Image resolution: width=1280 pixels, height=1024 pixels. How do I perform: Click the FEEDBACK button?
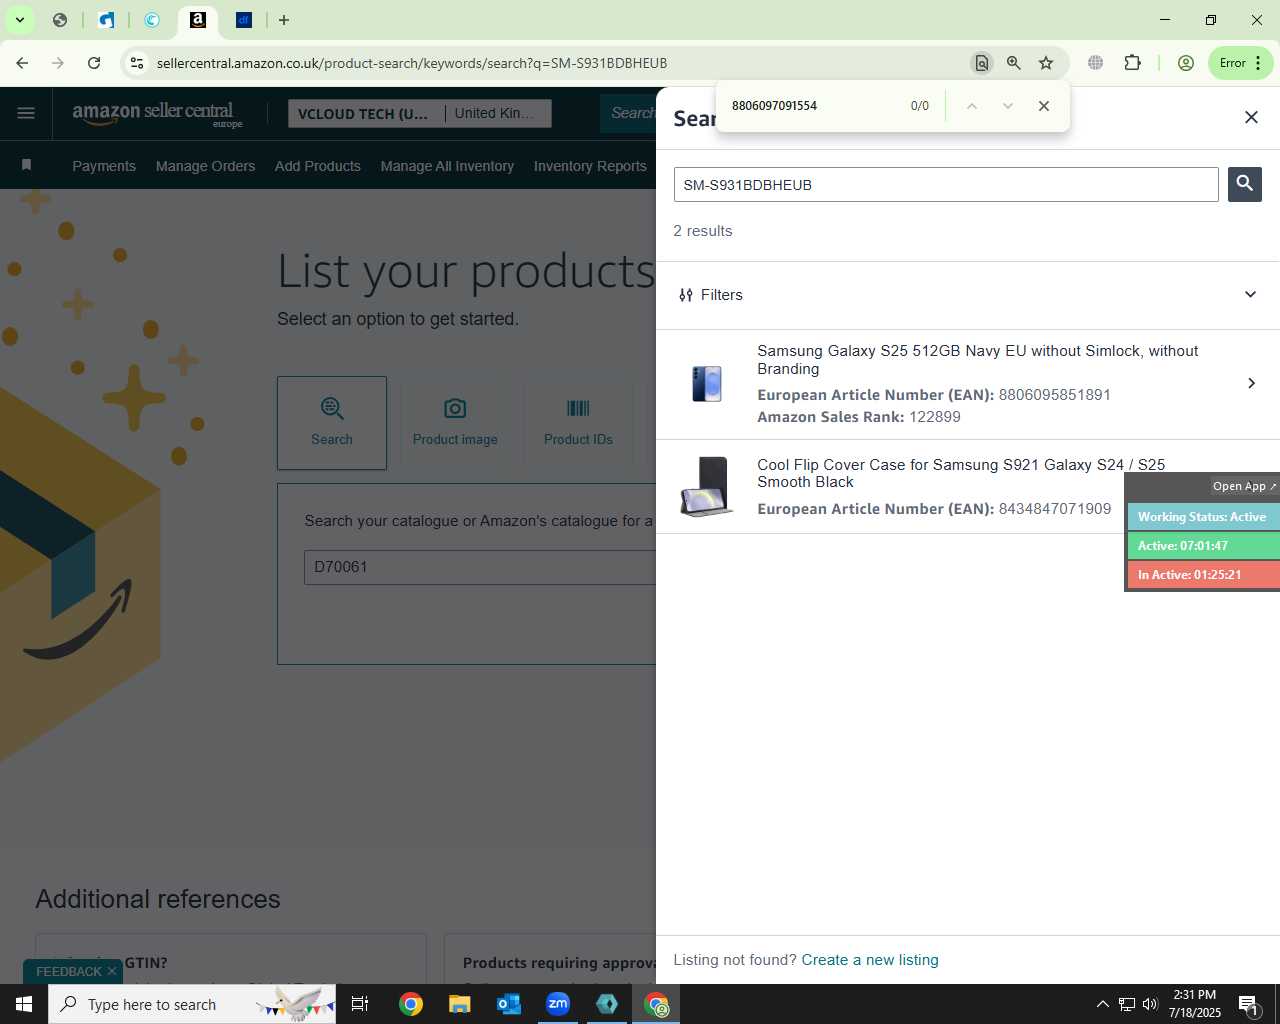tap(69, 971)
